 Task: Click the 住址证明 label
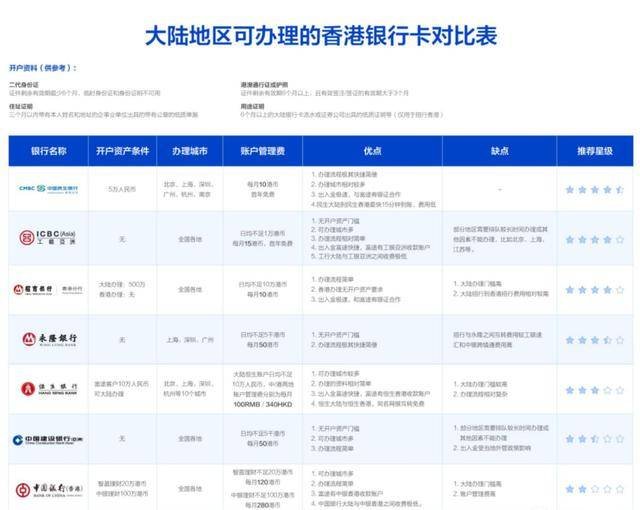pyautogui.click(x=21, y=106)
